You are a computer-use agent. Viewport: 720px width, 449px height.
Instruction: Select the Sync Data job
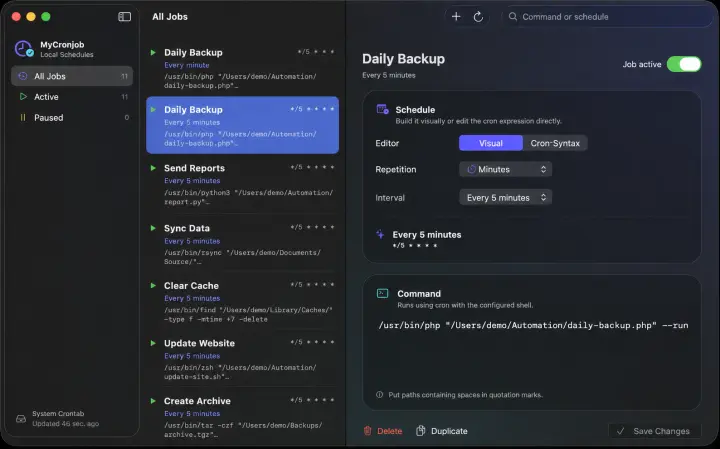(242, 244)
